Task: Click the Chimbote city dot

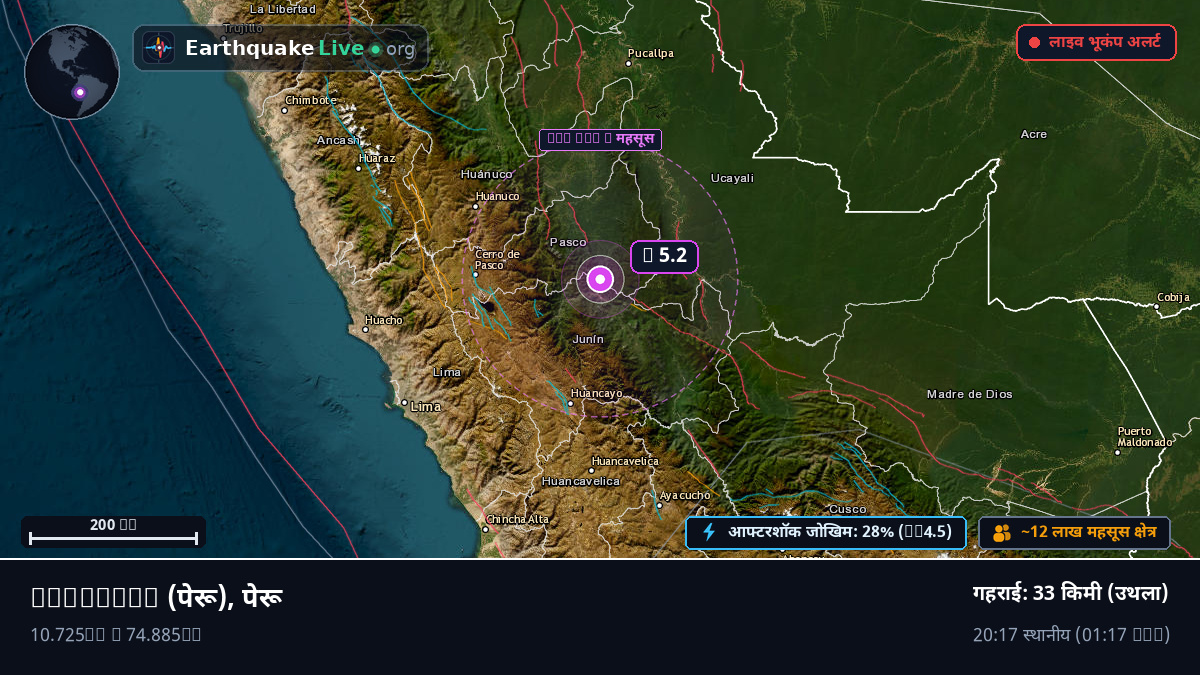Action: (x=285, y=110)
